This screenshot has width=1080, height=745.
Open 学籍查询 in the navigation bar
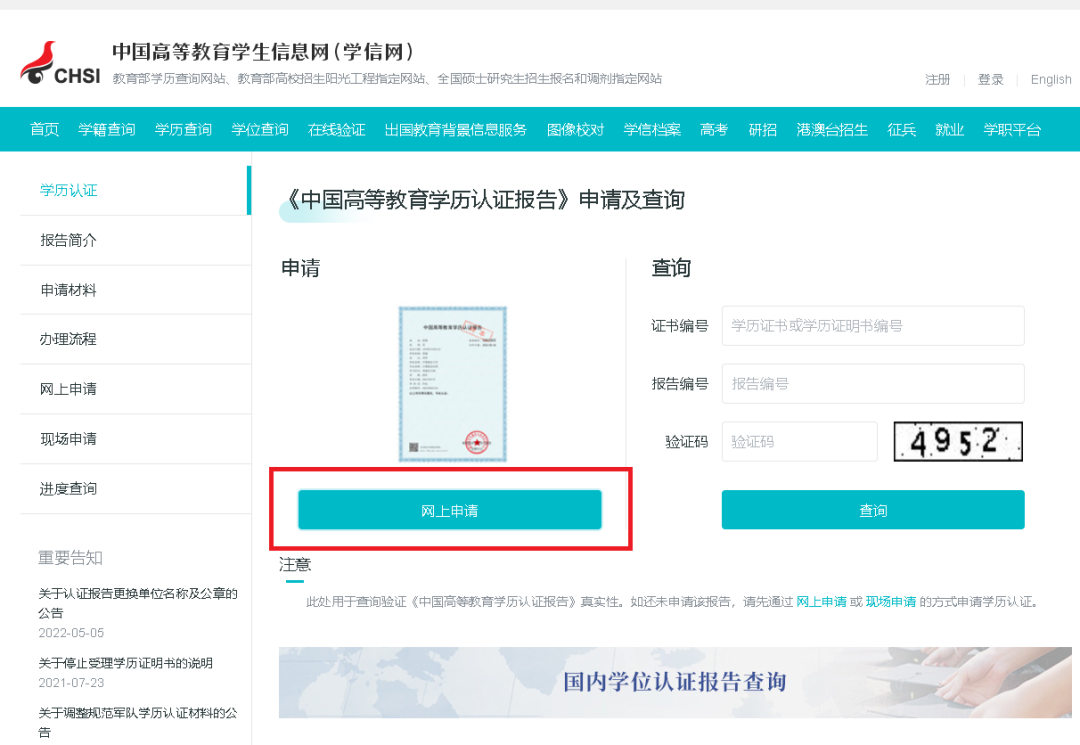107,129
